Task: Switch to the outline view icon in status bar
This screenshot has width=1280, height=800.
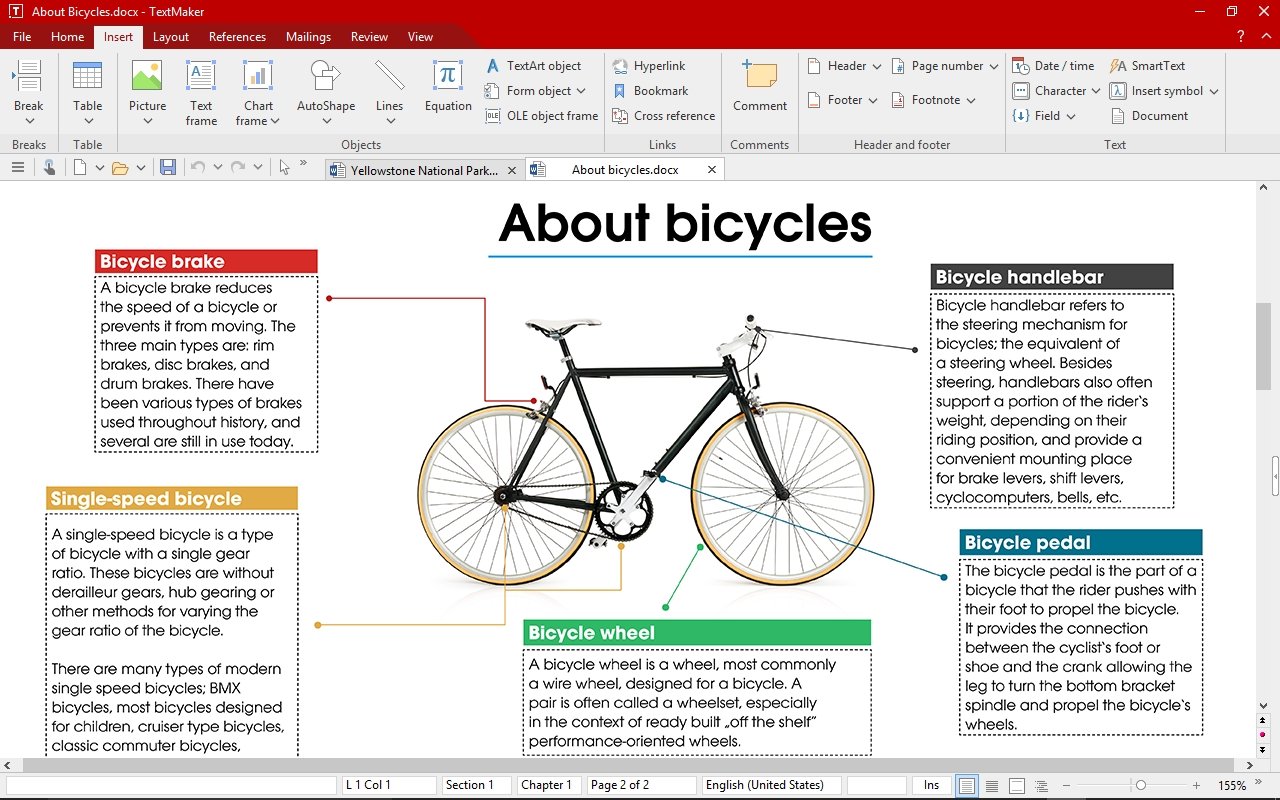Action: 1041,786
